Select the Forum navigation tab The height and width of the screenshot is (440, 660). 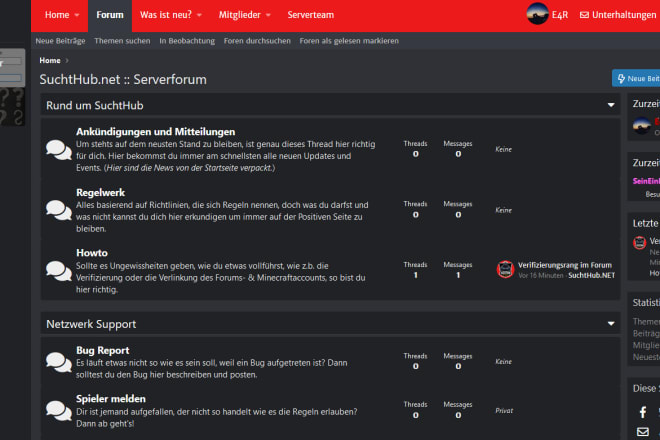pos(110,15)
